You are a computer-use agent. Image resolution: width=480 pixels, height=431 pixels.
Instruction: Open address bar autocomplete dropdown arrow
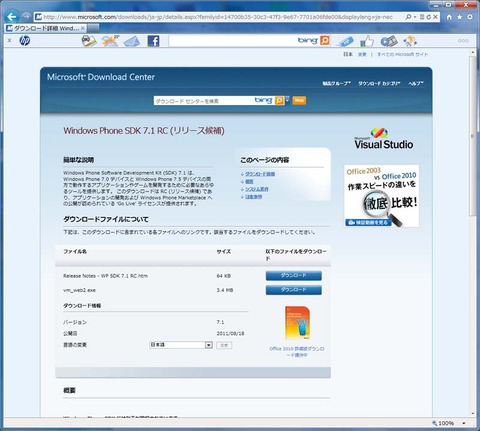click(x=415, y=17)
